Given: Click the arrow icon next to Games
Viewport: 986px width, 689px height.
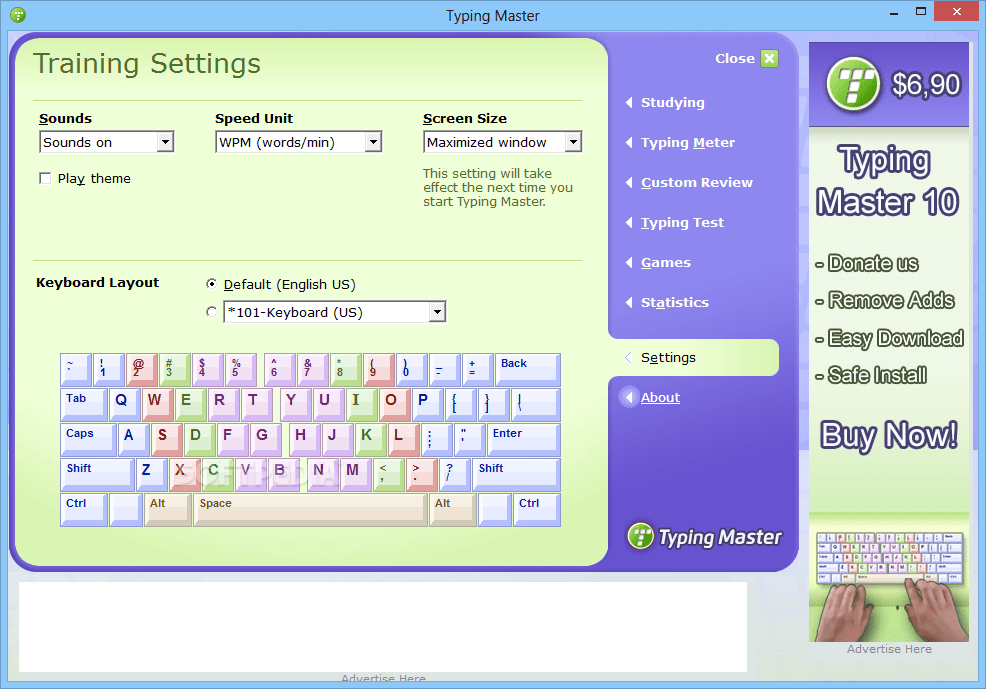Looking at the screenshot, I should pos(629,263).
